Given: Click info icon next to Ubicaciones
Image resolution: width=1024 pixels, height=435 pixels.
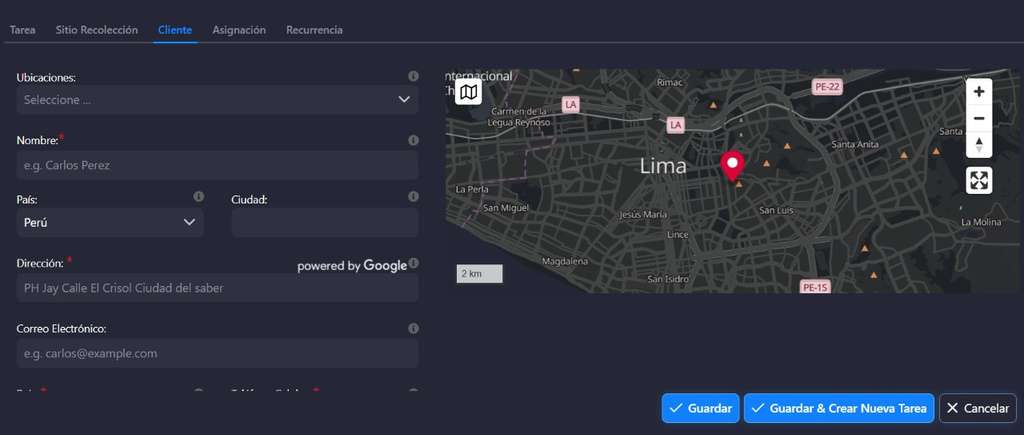Looking at the screenshot, I should [413, 77].
